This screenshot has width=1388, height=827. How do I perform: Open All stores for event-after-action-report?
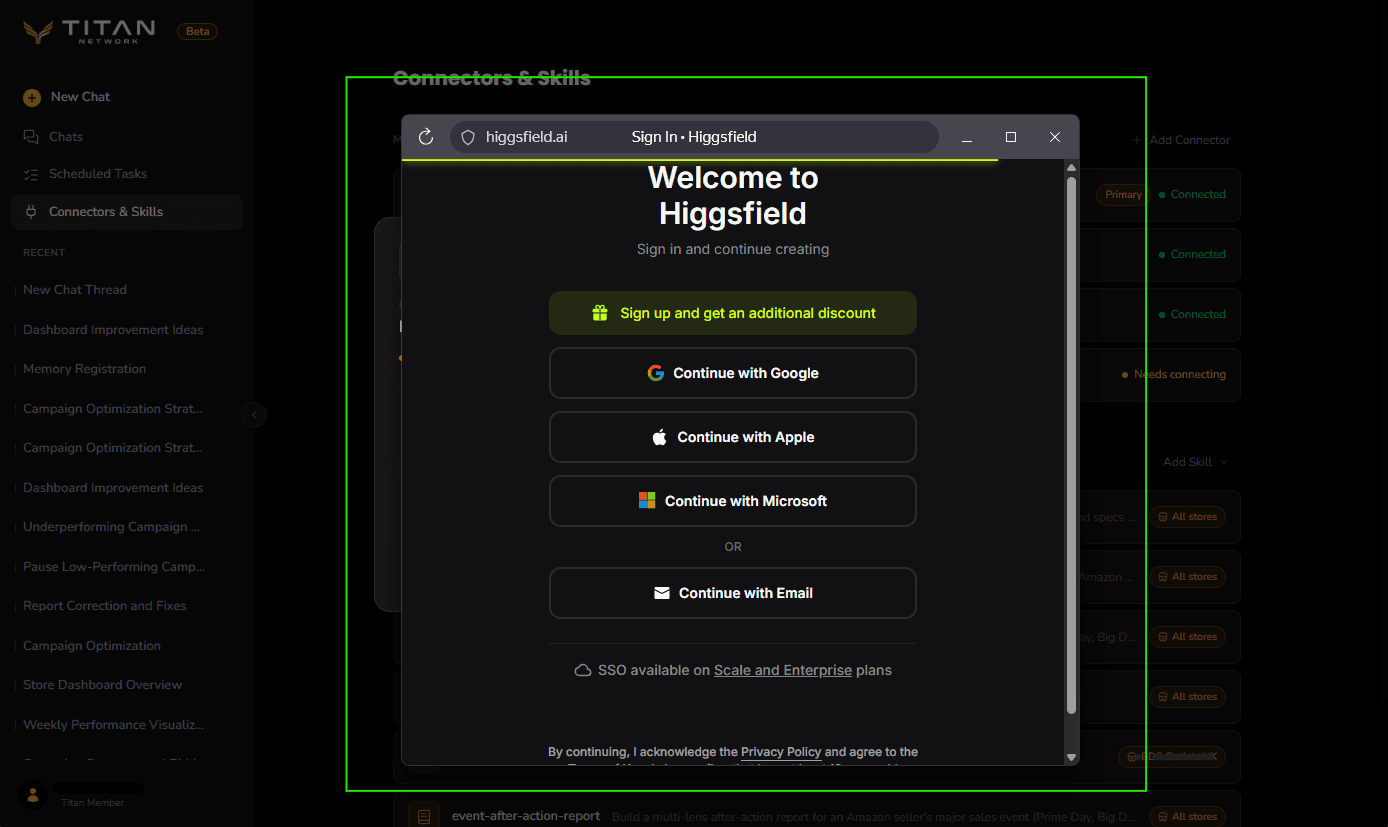[1187, 816]
